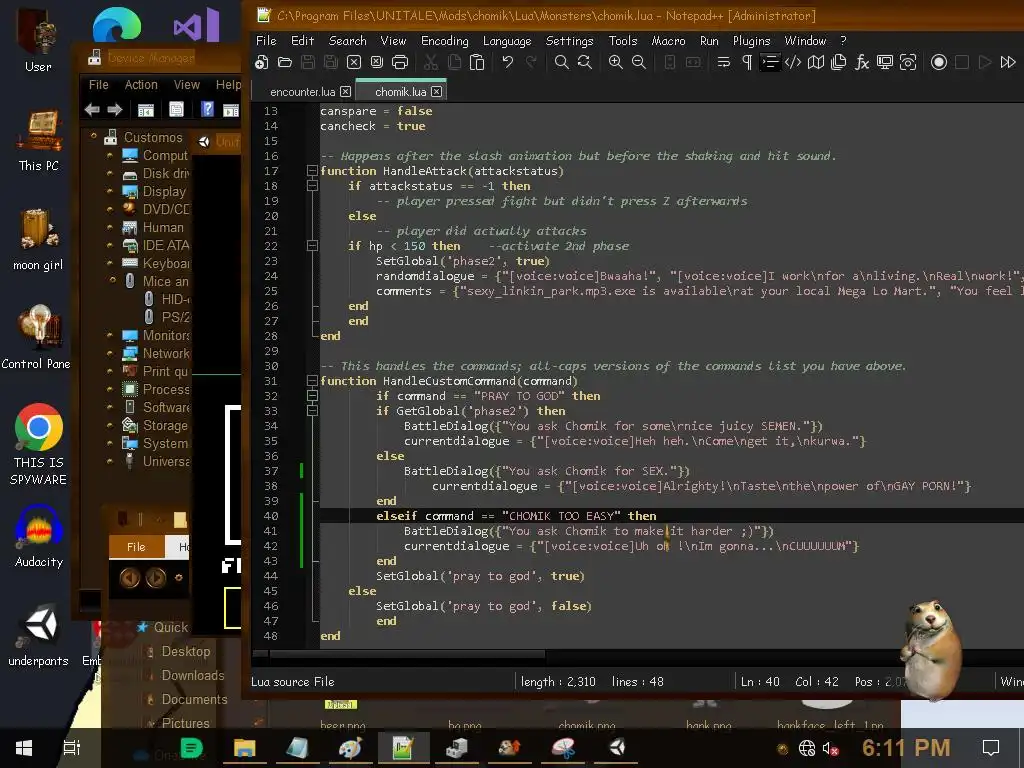Open Task View on taskbar
1024x768 pixels.
coord(72,748)
